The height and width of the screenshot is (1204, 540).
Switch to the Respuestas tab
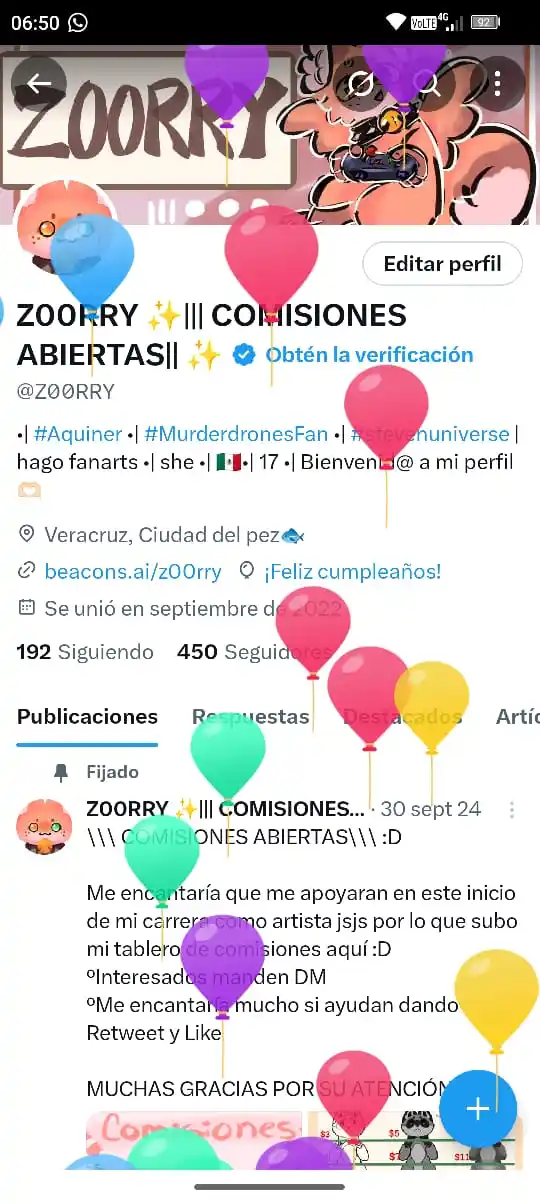pos(251,716)
